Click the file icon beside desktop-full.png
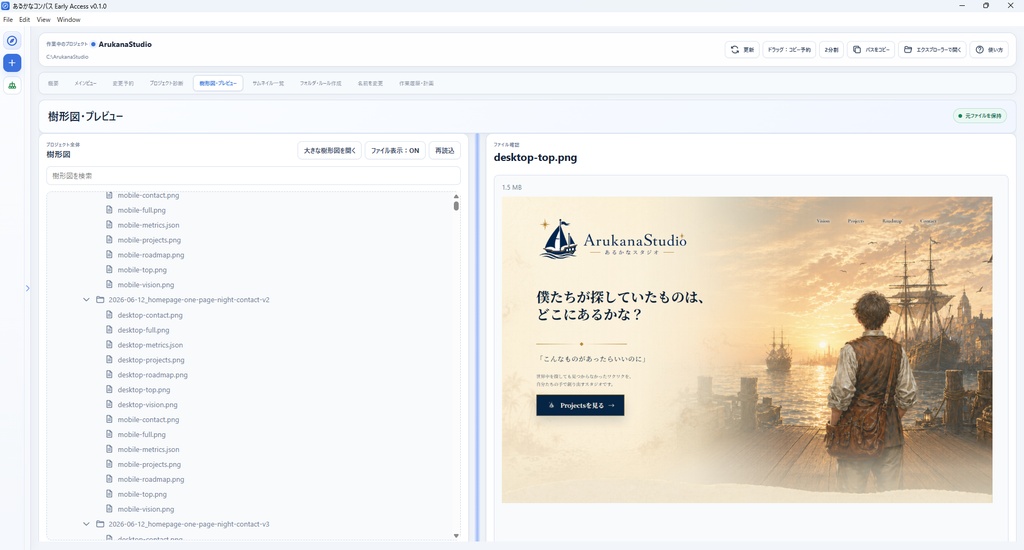The width and height of the screenshot is (1024, 550). coord(109,330)
